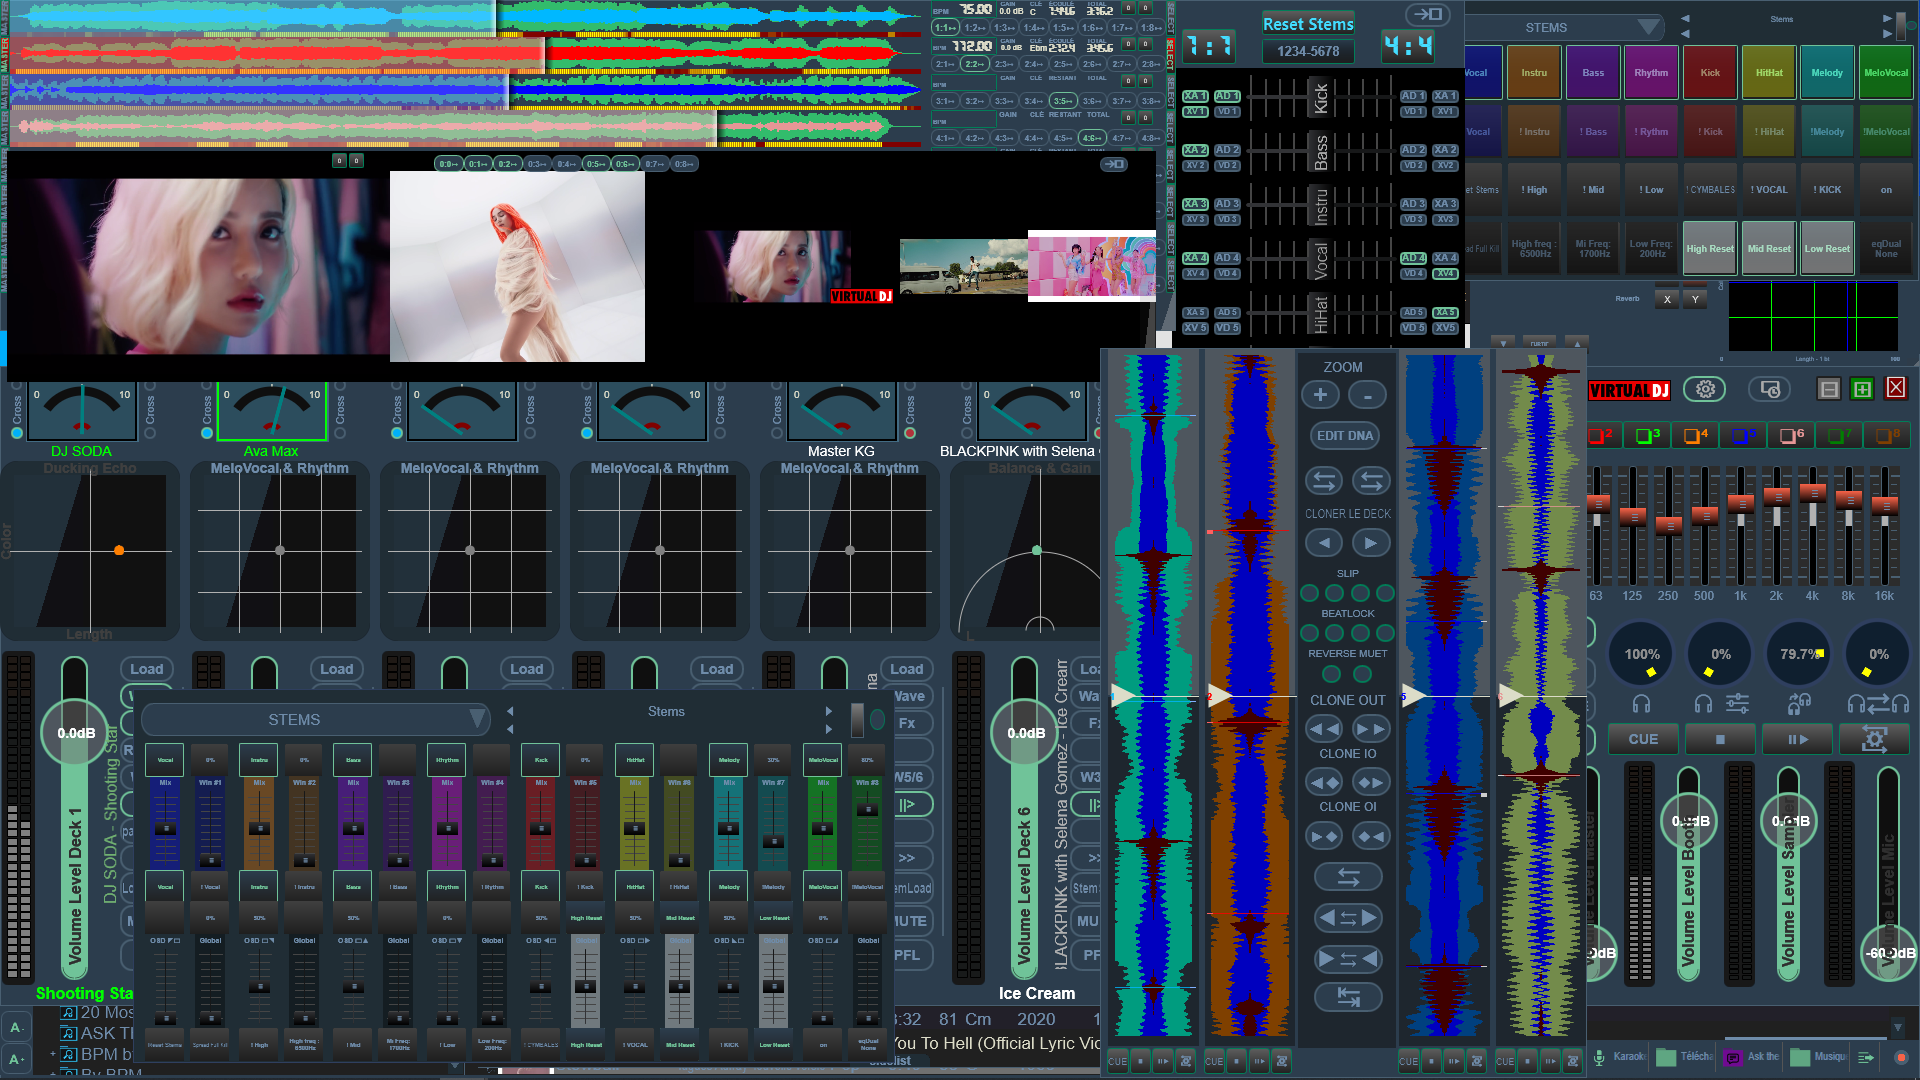Screen dimensions: 1920x1080
Task: Toggle the large orange Instru stem pad
Action: click(1534, 73)
